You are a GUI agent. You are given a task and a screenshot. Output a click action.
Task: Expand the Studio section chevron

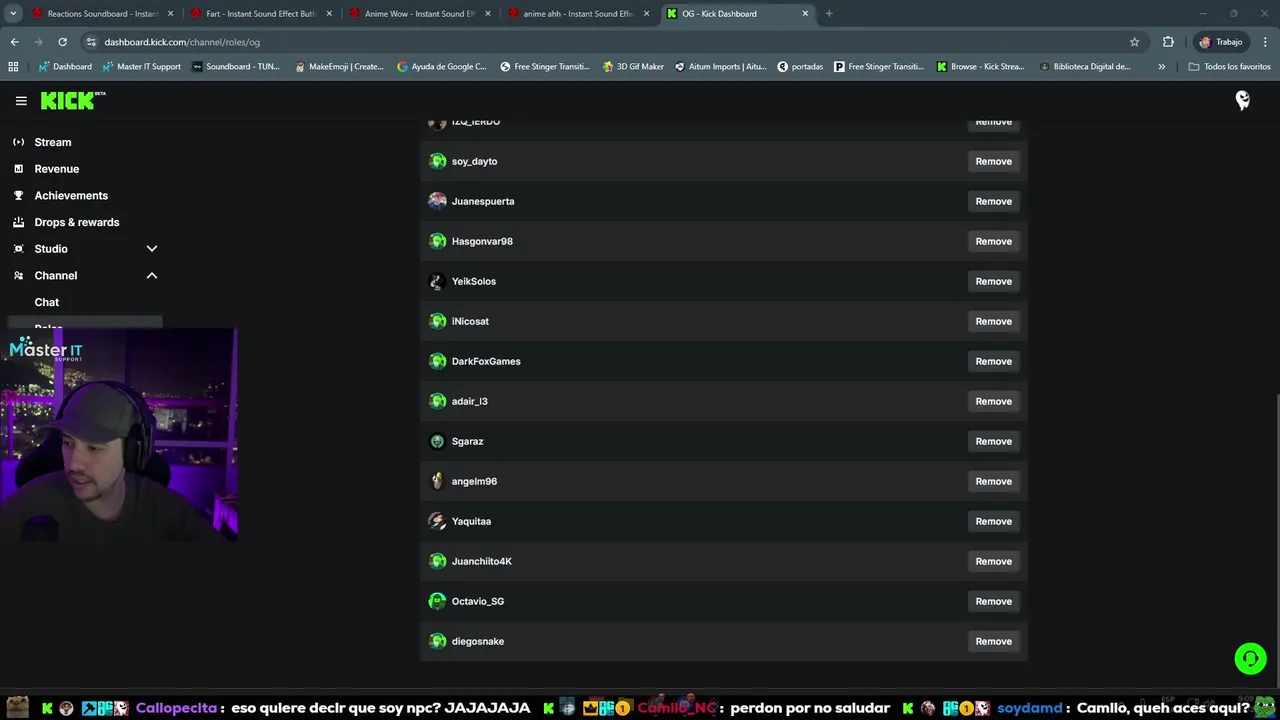pos(152,249)
